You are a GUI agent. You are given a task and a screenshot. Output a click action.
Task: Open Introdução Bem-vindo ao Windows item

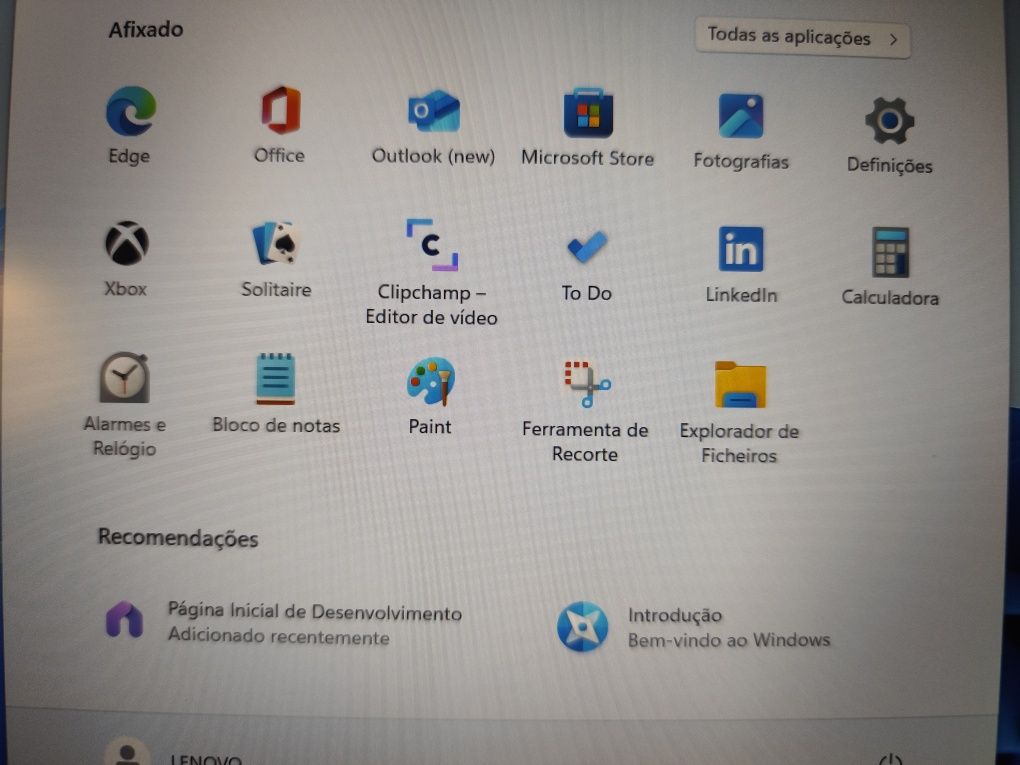click(x=693, y=627)
